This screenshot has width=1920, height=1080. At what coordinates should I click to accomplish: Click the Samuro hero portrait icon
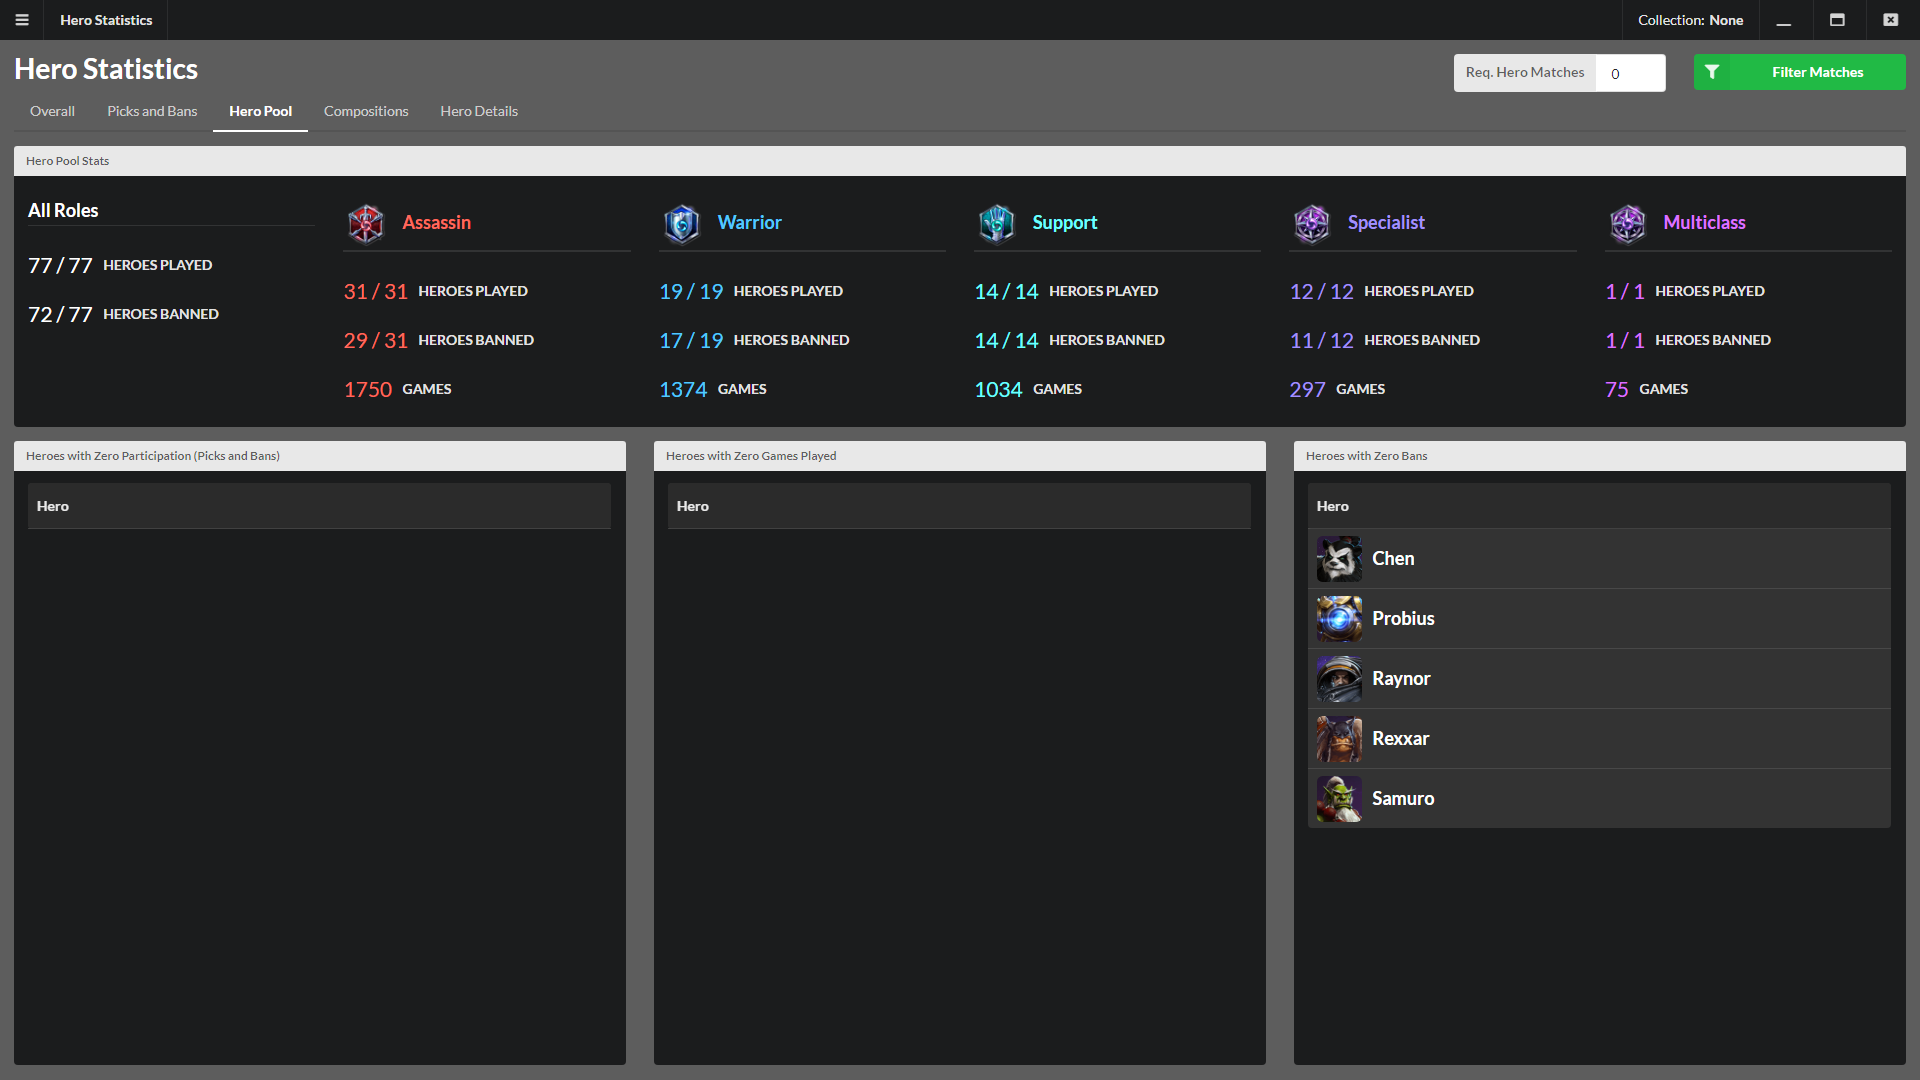coord(1336,798)
